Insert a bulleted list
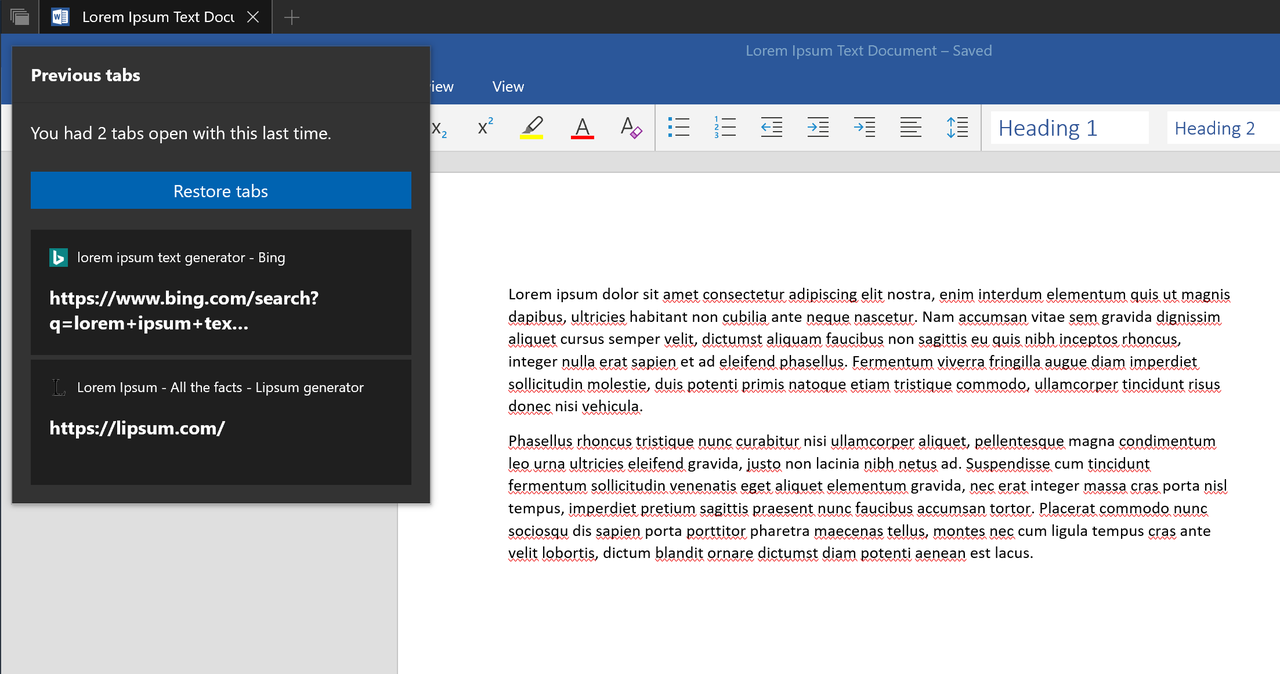 [679, 128]
